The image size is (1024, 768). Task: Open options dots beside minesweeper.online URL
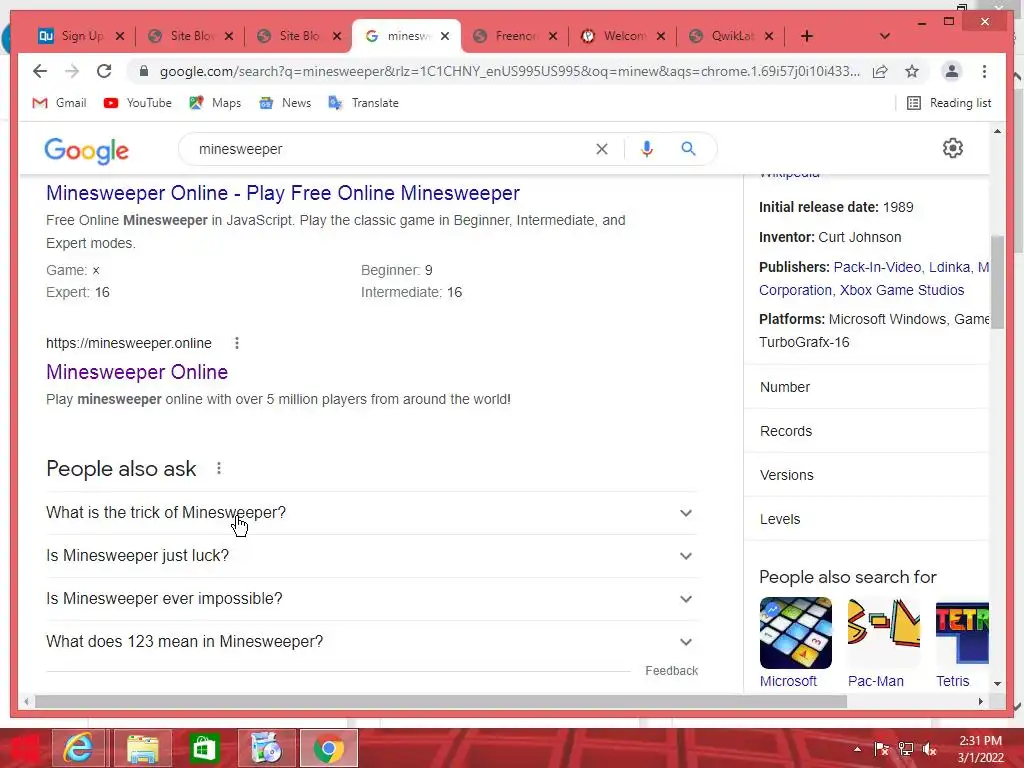click(x=237, y=343)
